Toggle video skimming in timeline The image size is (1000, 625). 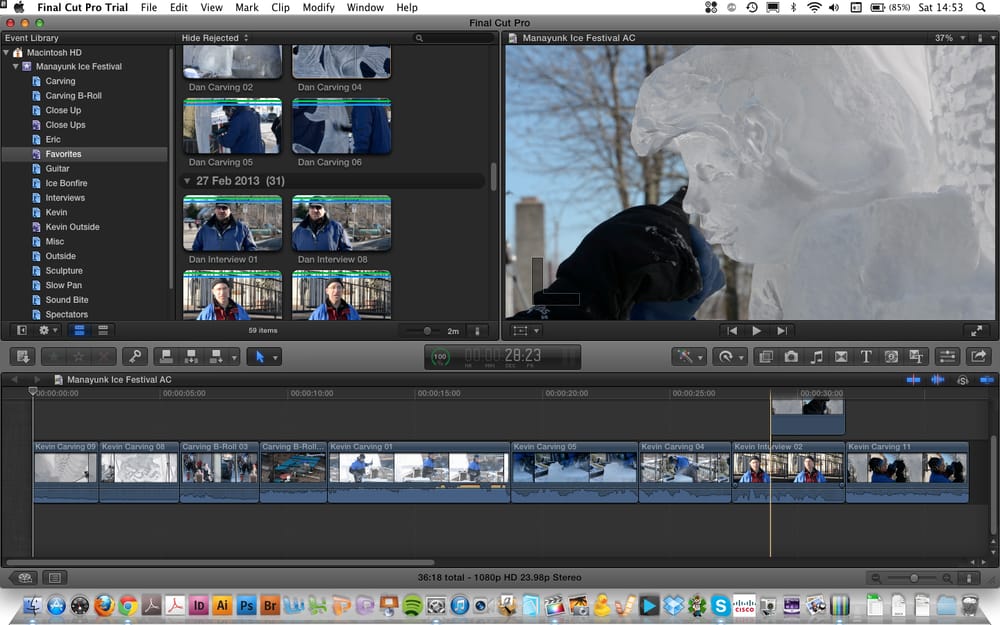click(913, 379)
